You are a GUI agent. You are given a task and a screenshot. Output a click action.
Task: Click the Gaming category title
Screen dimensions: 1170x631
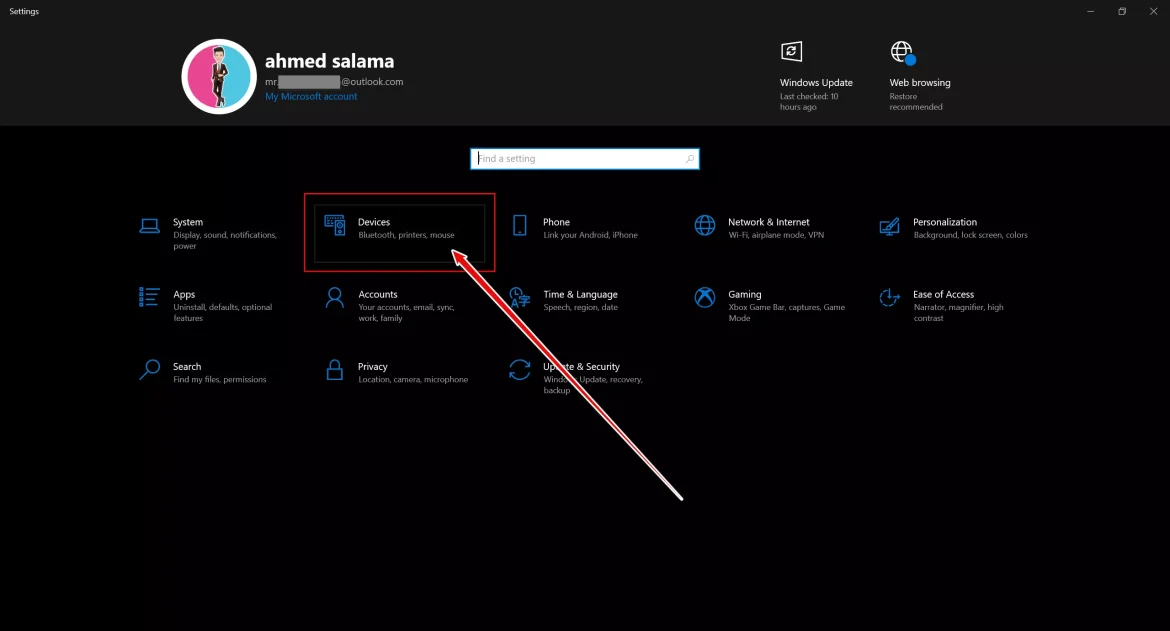[745, 295]
